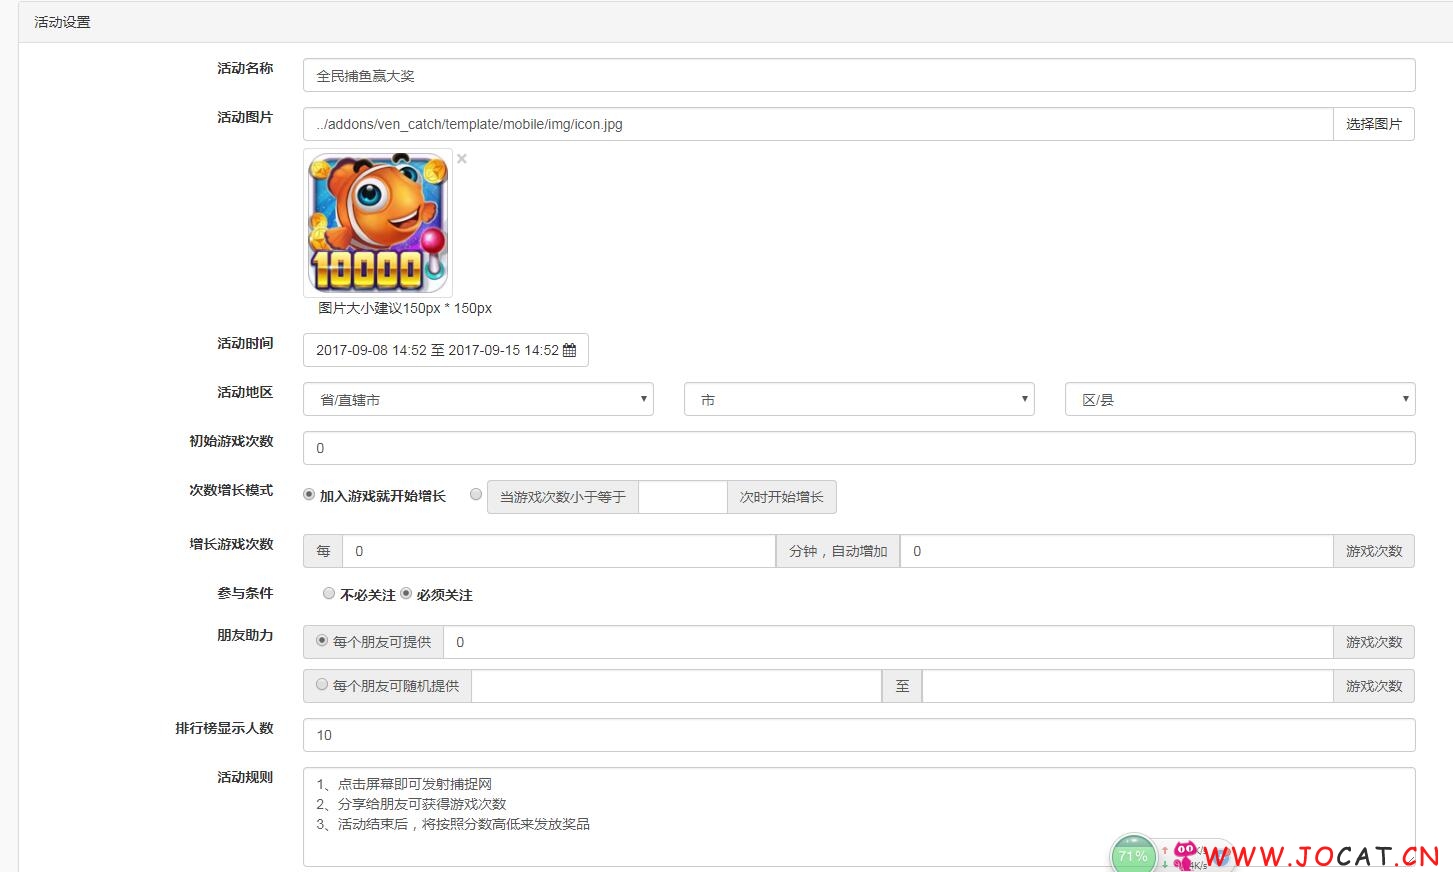This screenshot has width=1453, height=872.
Task: Click the 排行榜显示人数 field showing 10
Action: [x=859, y=735]
